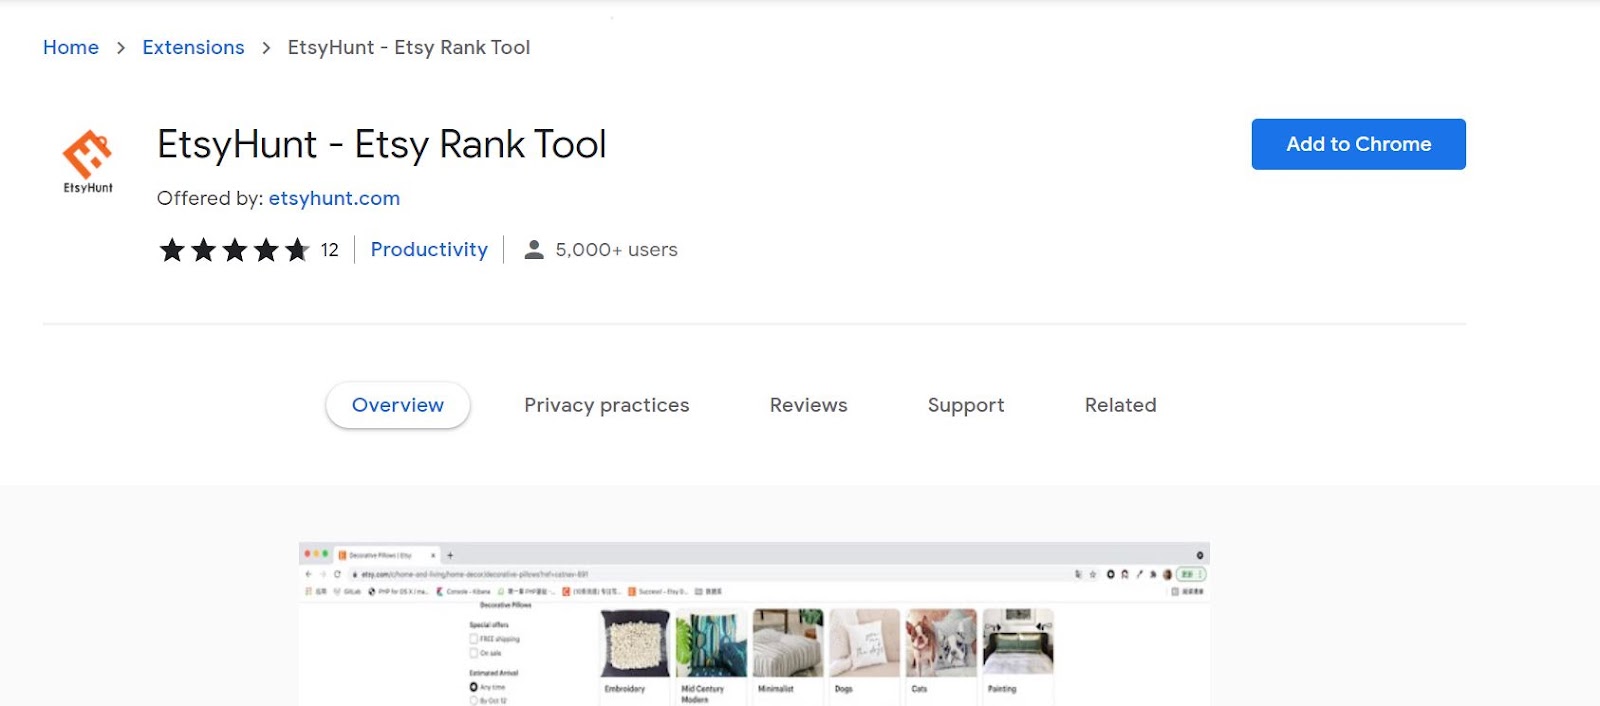The image size is (1600, 706).
Task: Switch to the Privacy practices tab
Action: 607,405
